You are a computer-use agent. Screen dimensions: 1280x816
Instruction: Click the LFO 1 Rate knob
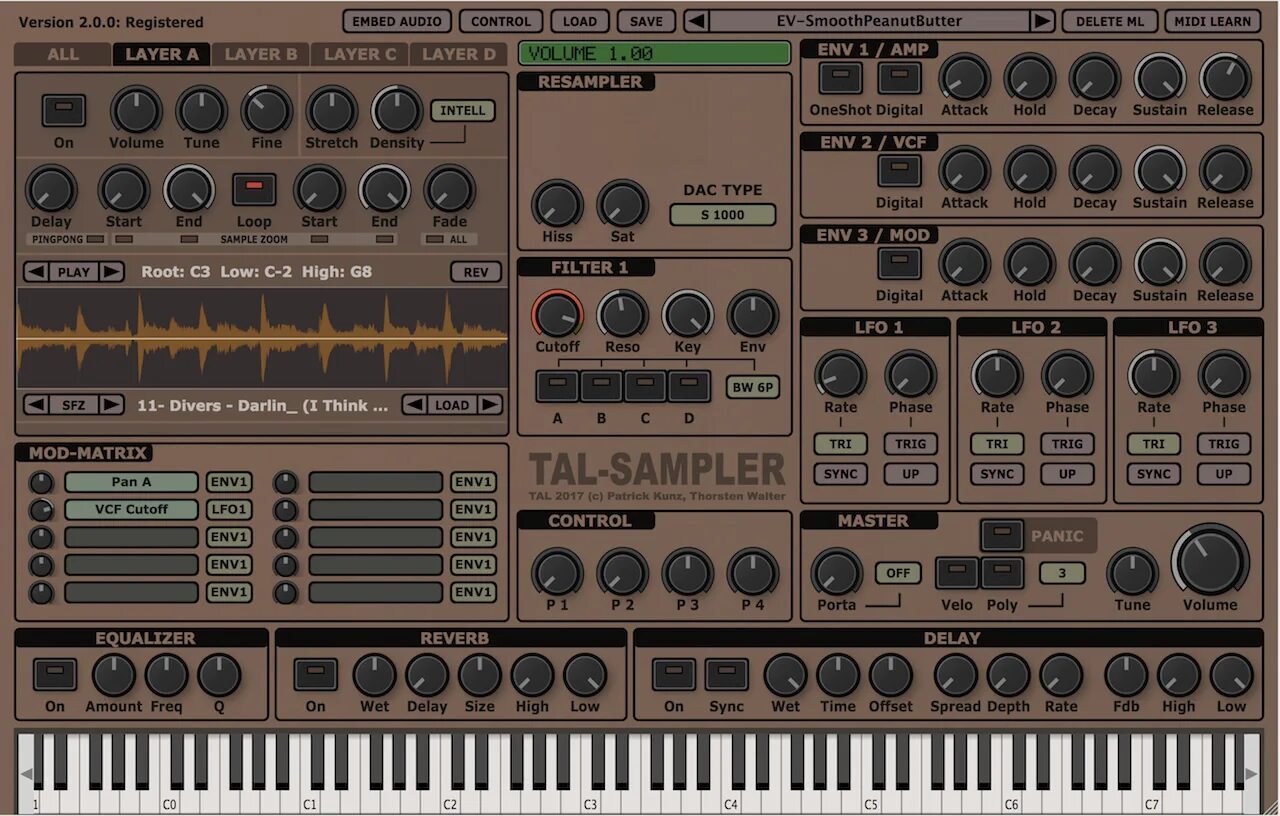click(840, 375)
